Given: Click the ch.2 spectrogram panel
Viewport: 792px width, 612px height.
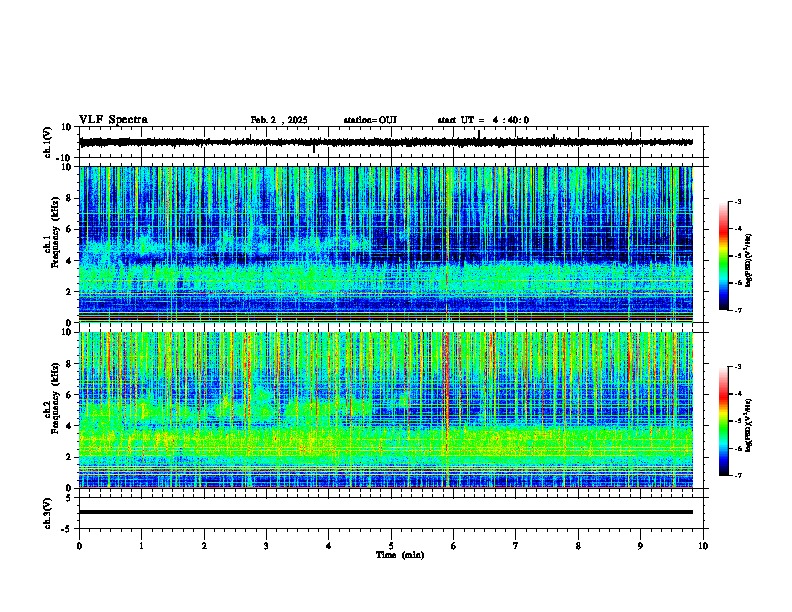Looking at the screenshot, I should pos(386,410).
